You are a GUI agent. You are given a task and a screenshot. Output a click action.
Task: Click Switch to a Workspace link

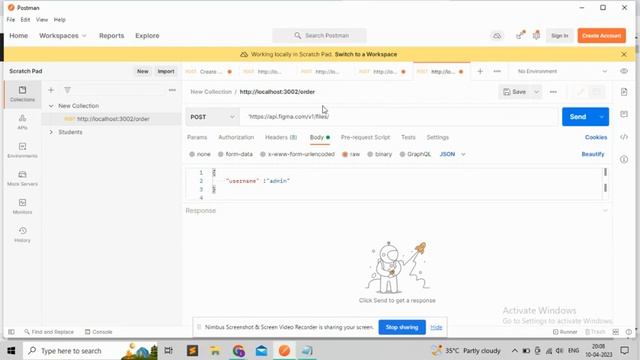366,54
